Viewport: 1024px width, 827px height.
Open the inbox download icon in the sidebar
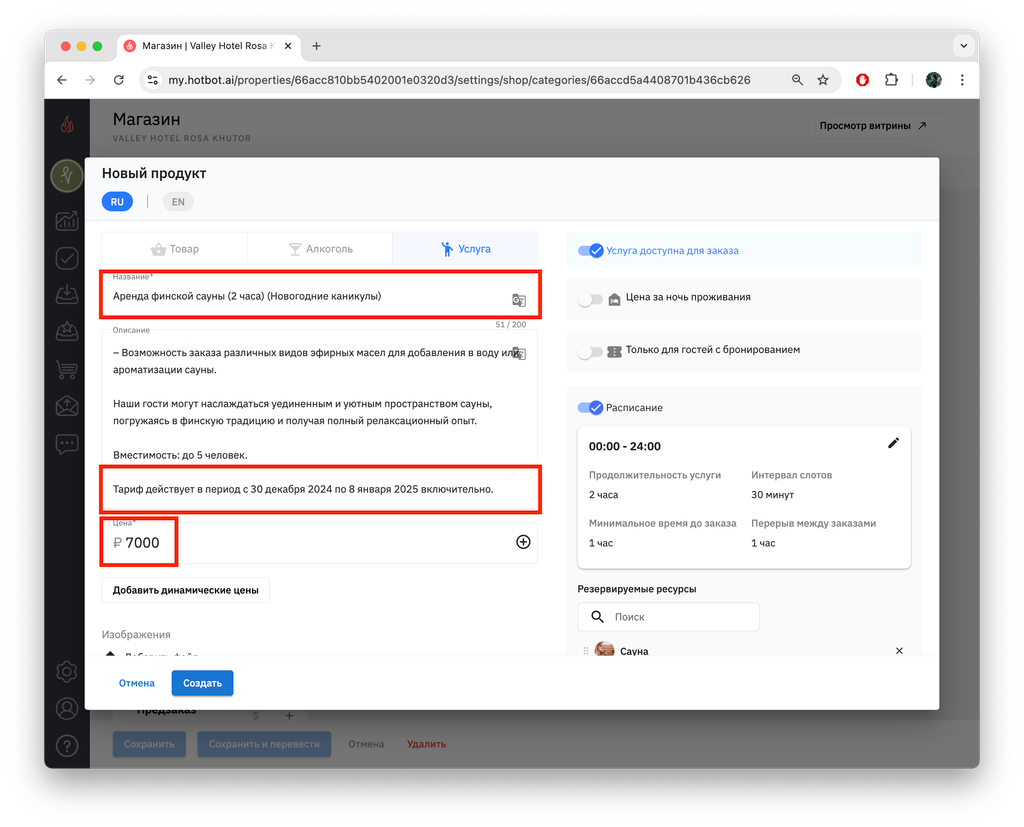(67, 295)
